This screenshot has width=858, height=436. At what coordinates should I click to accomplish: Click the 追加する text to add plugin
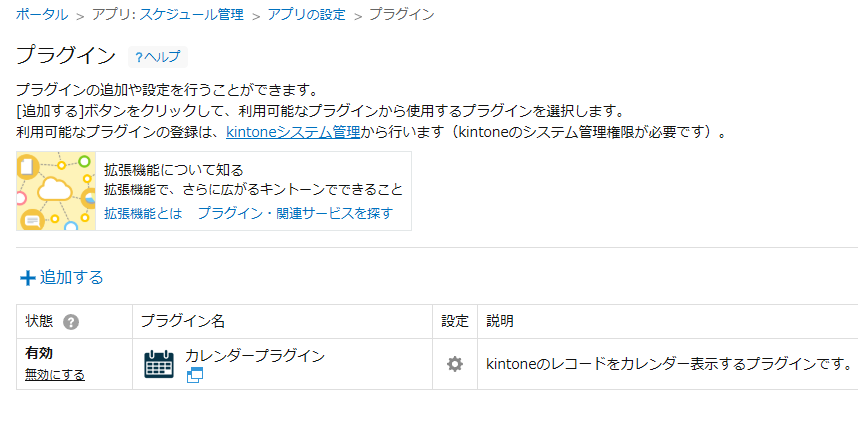point(72,277)
